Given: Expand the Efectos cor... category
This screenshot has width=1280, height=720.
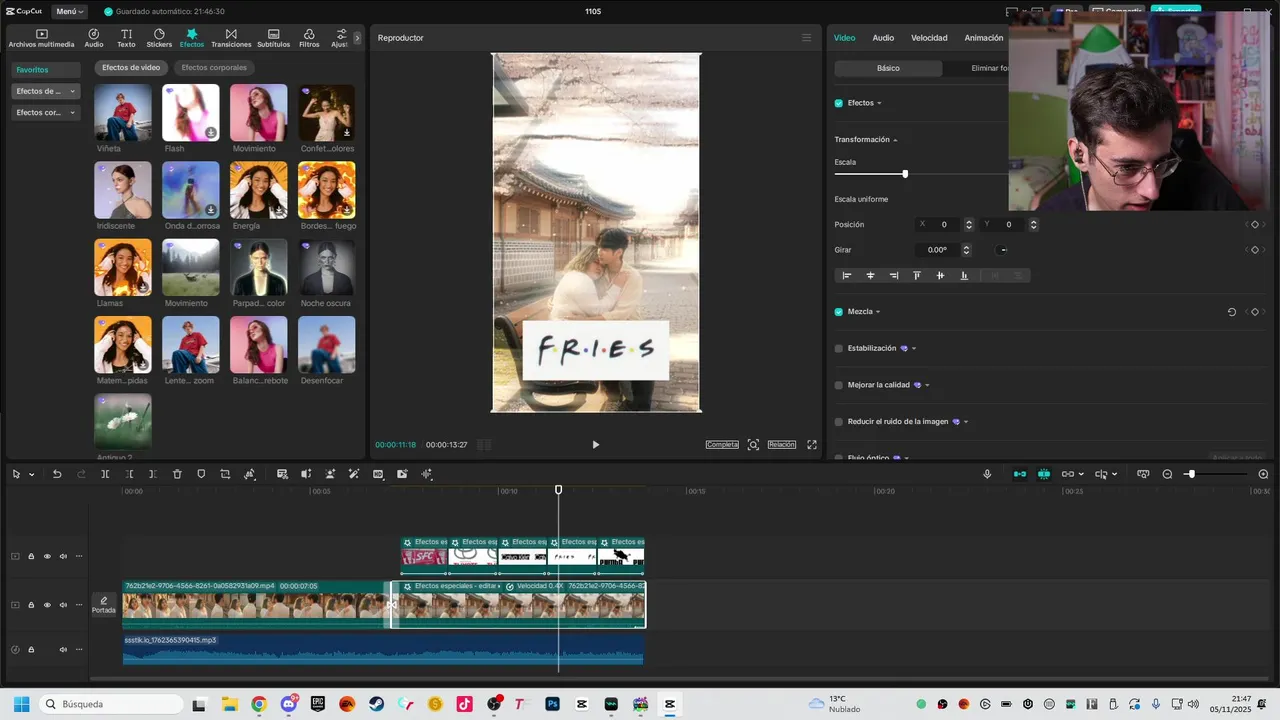Looking at the screenshot, I should (46, 113).
